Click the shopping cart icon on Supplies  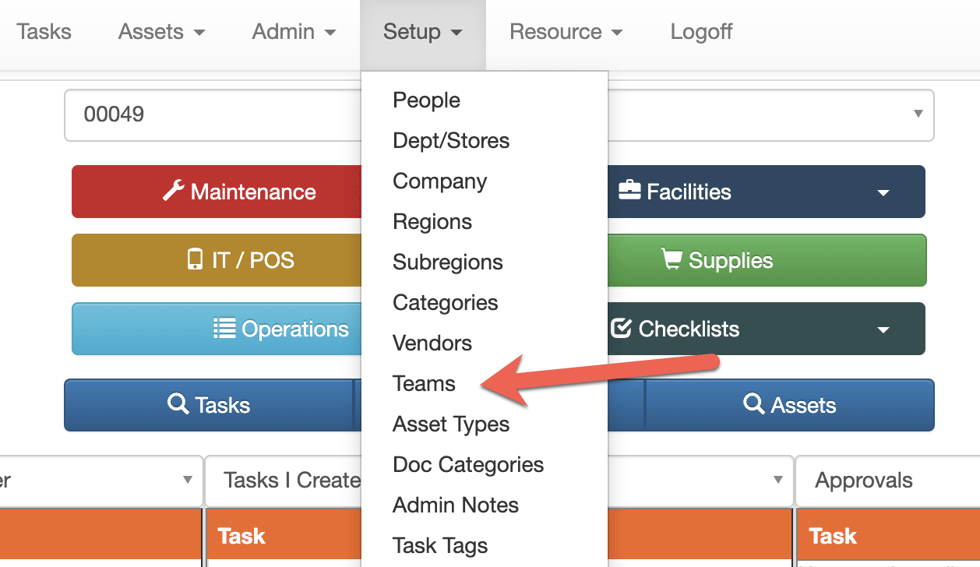671,260
